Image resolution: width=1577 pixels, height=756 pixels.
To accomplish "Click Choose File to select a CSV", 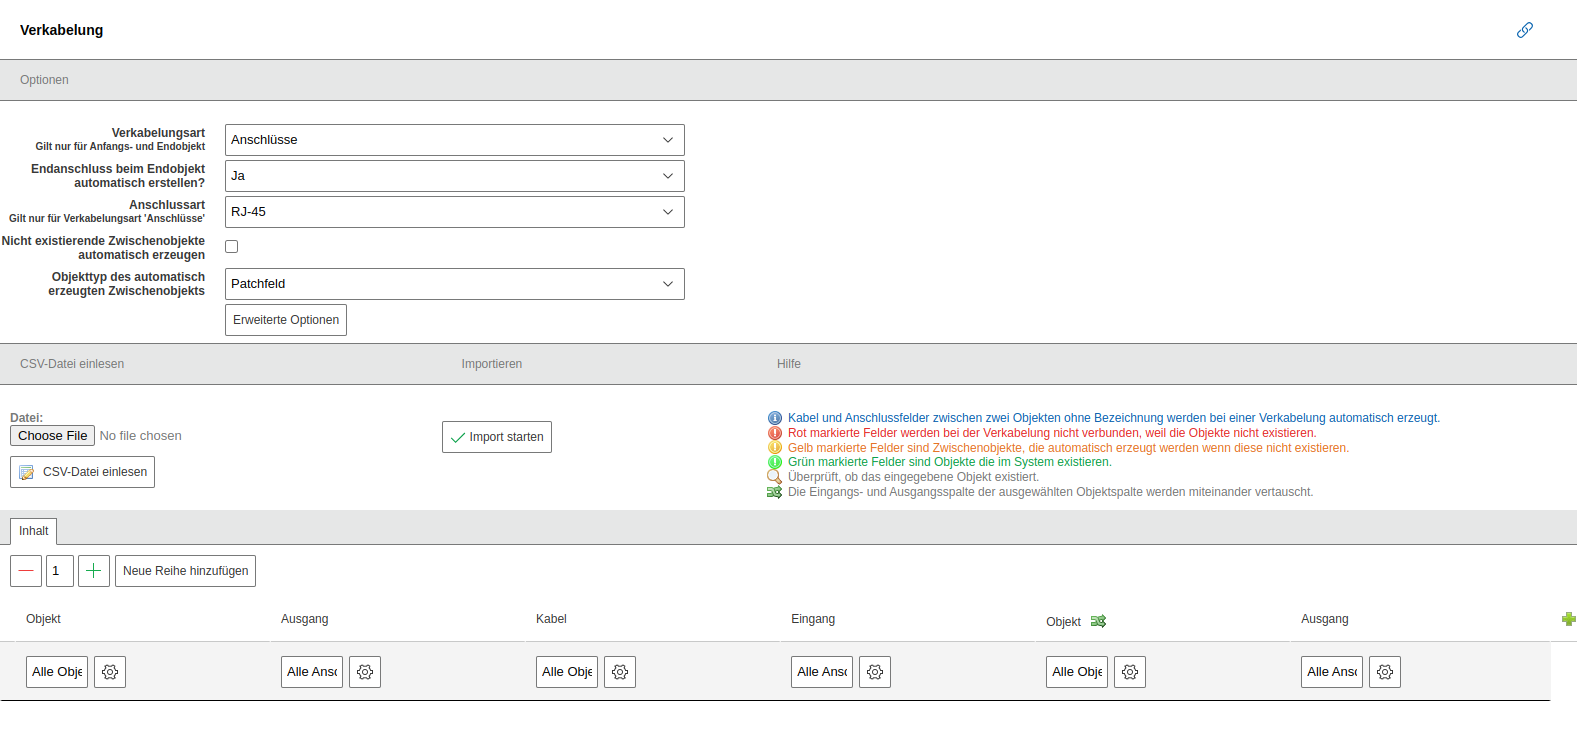I will coord(52,436).
